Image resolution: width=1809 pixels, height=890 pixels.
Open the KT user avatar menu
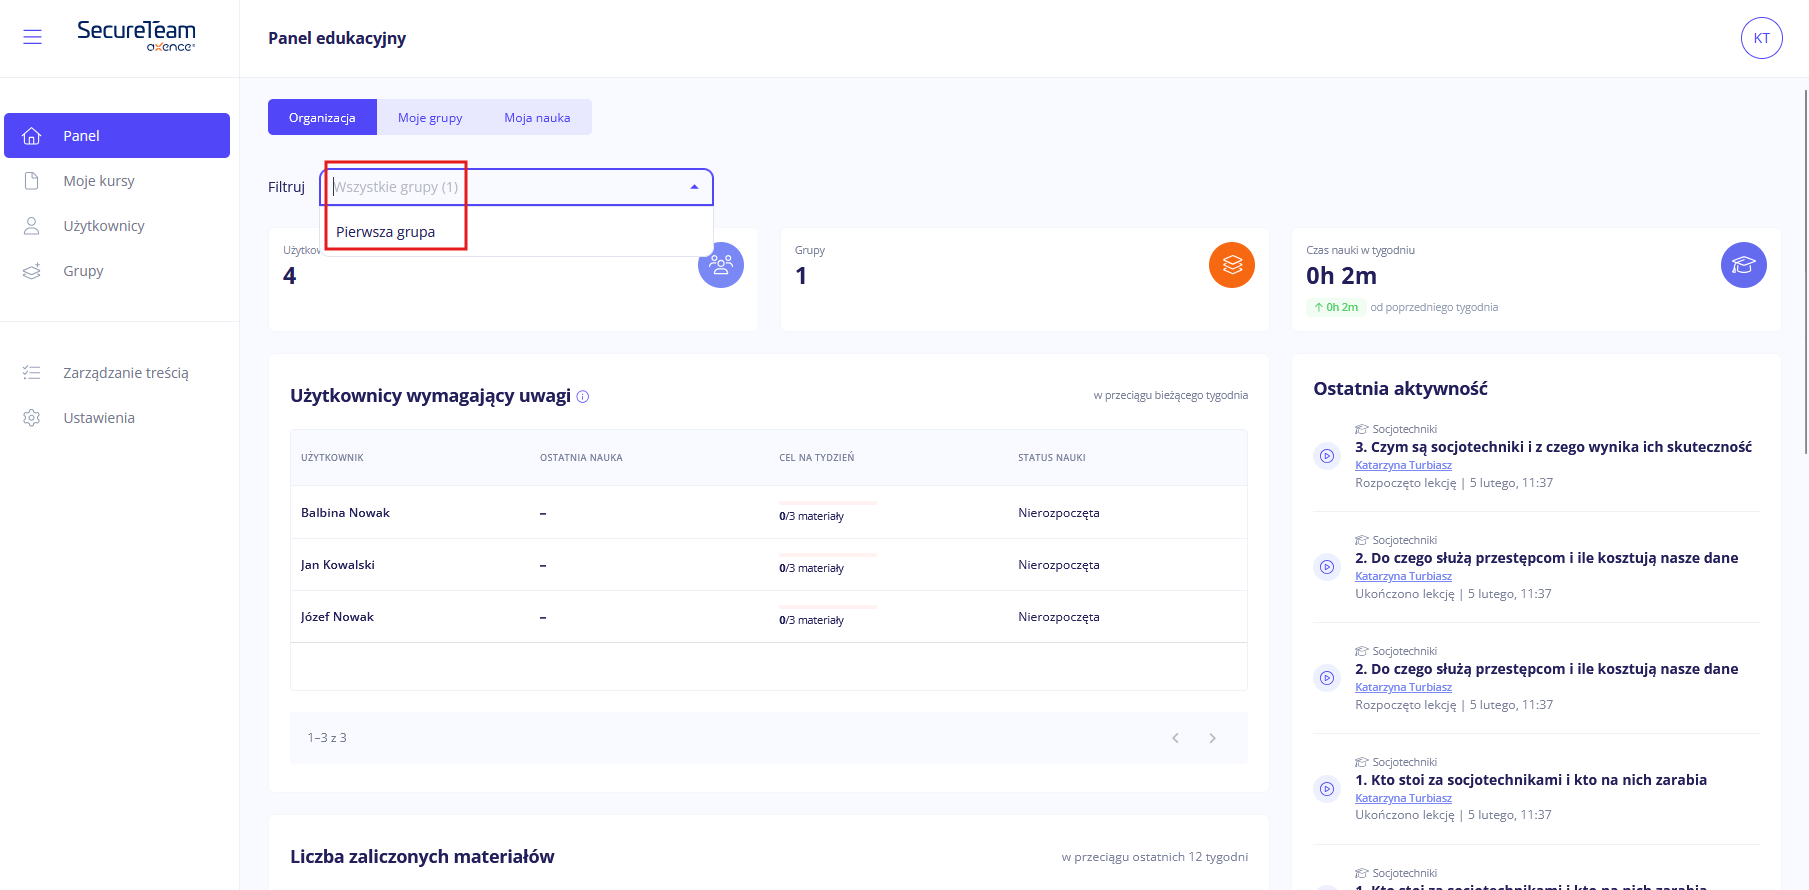tap(1761, 38)
